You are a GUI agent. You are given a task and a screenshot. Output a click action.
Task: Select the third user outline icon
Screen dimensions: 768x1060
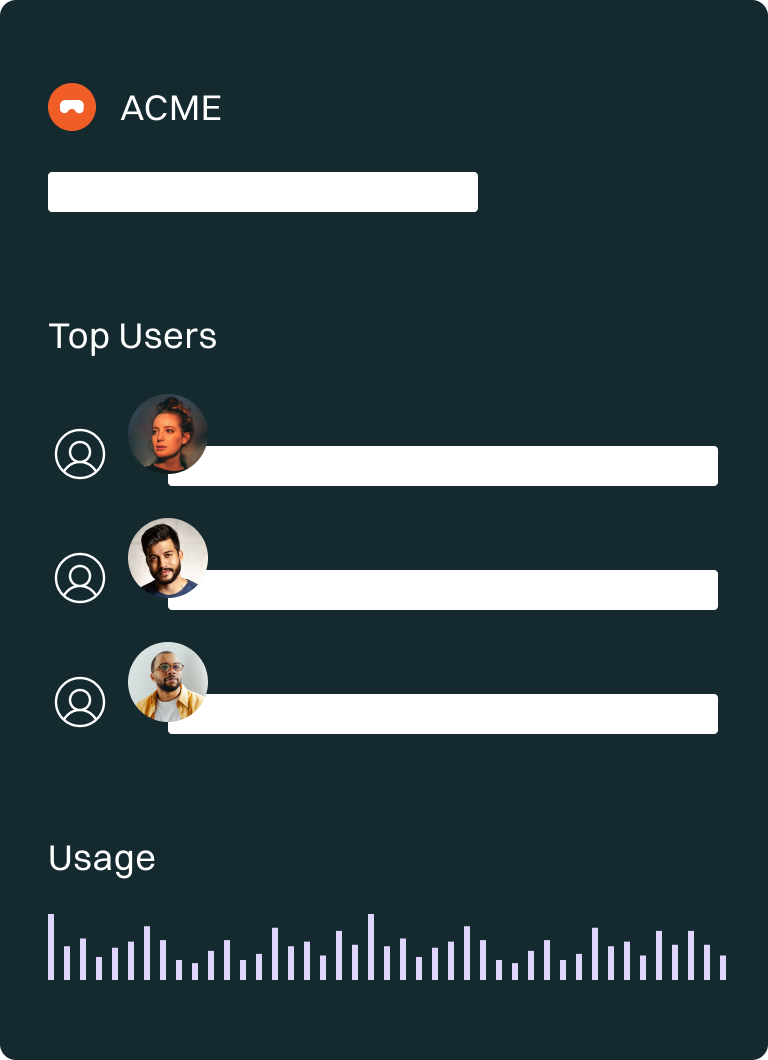[80, 702]
